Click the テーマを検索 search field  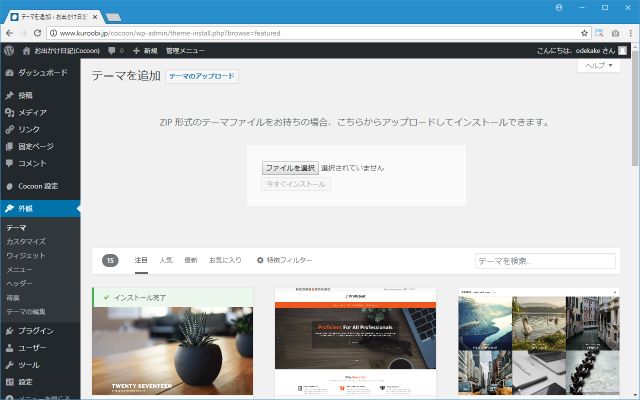tap(544, 260)
